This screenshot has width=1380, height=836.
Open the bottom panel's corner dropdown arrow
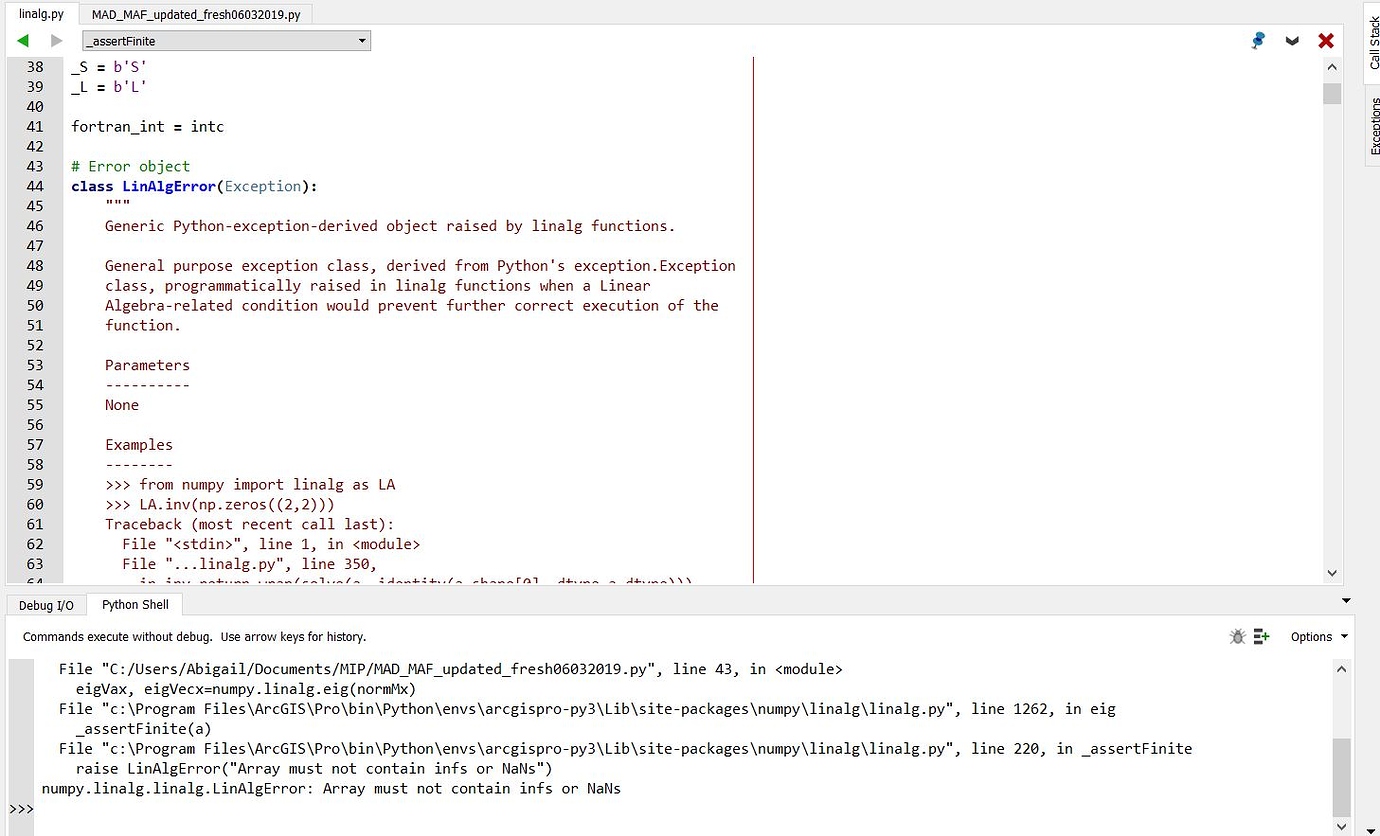1345,599
